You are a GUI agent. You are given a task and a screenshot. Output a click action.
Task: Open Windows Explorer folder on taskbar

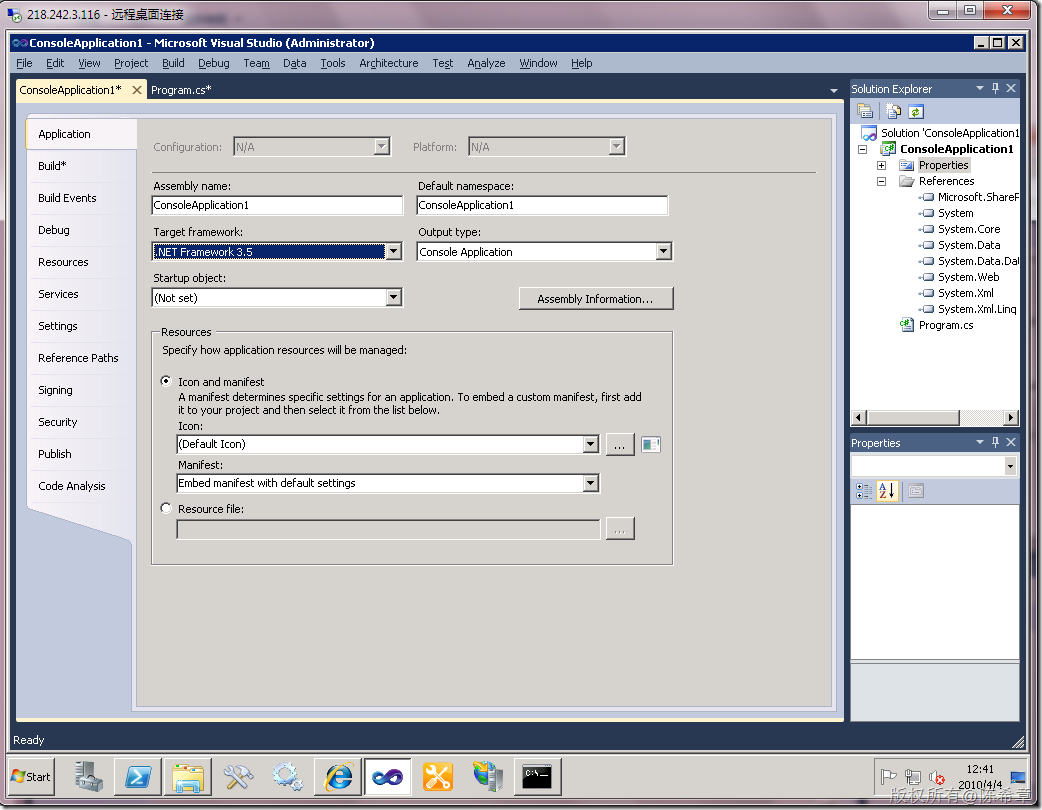(188, 776)
